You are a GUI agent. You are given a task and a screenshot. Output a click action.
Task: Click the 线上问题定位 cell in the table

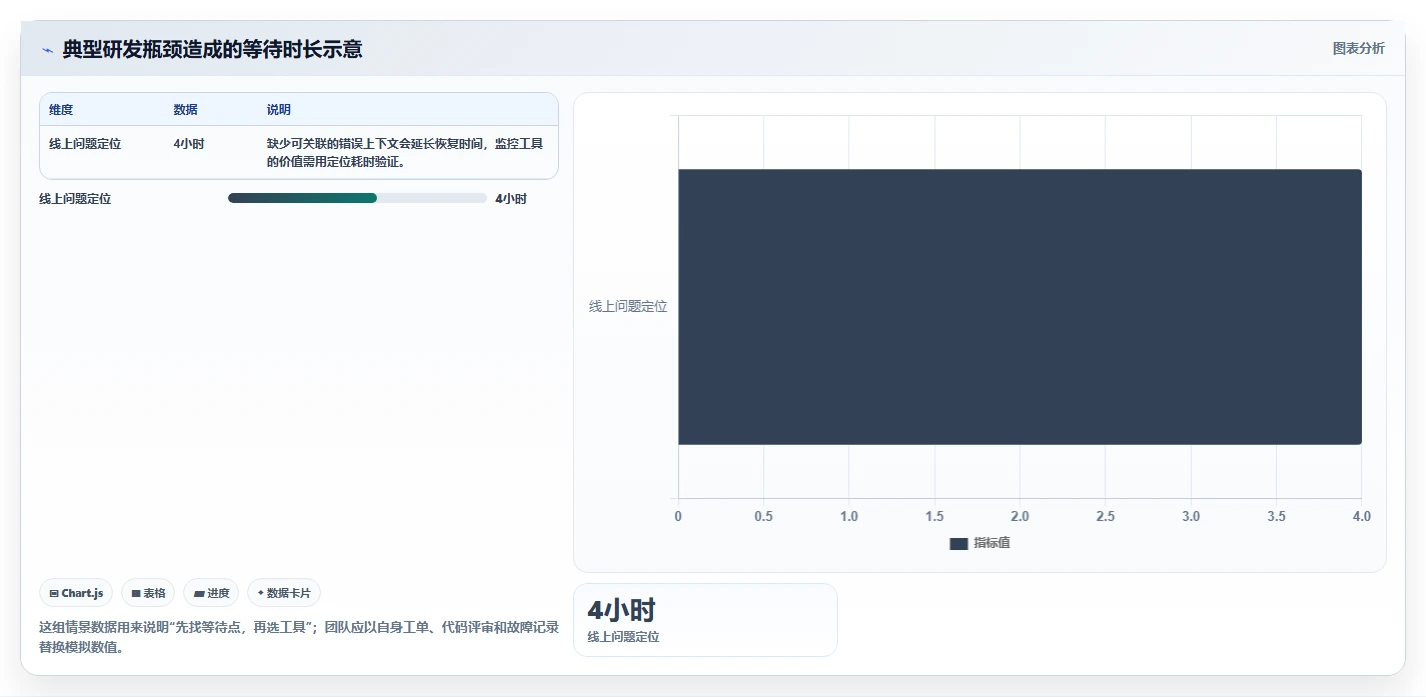tap(85, 144)
